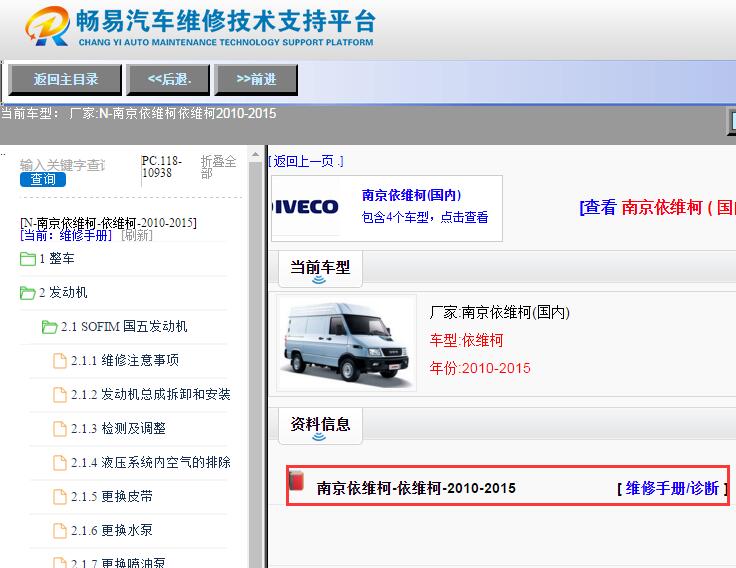This screenshot has height=568, width=736.
Task: Open 南京依维柯(国内) brand link
Action: pos(411,195)
